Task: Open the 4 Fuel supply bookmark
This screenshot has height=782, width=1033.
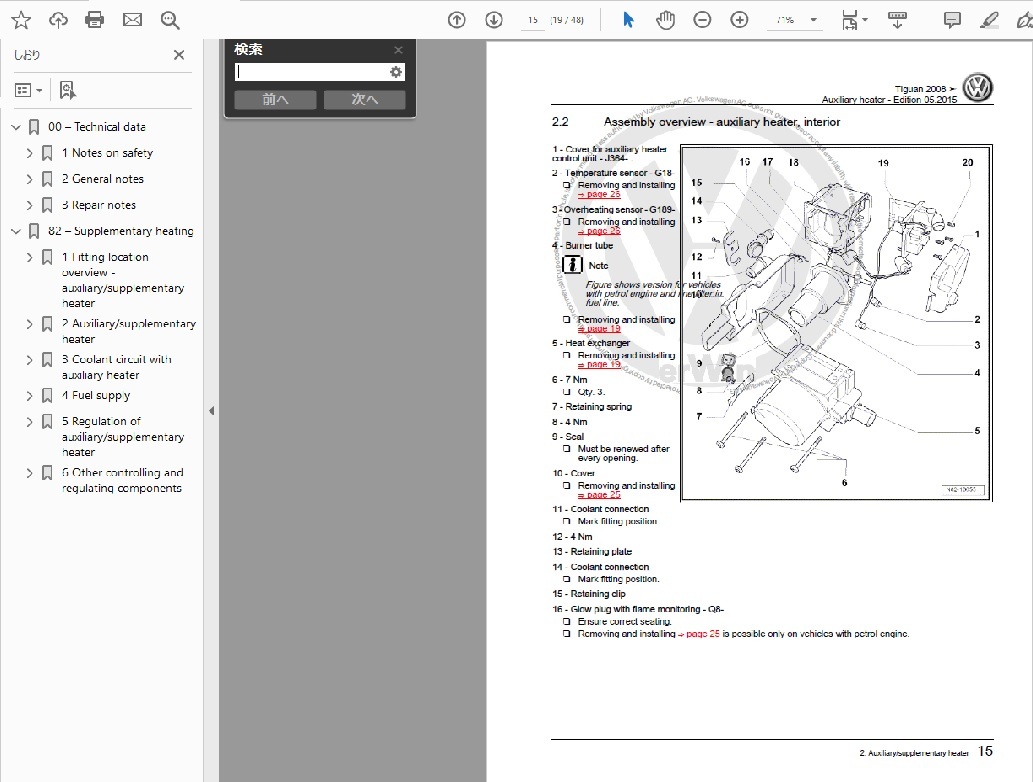Action: (96, 395)
